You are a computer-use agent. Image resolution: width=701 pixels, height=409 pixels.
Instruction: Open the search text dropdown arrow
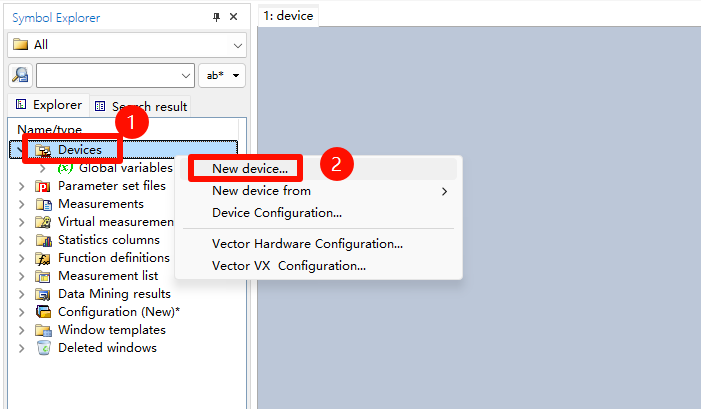pos(186,76)
